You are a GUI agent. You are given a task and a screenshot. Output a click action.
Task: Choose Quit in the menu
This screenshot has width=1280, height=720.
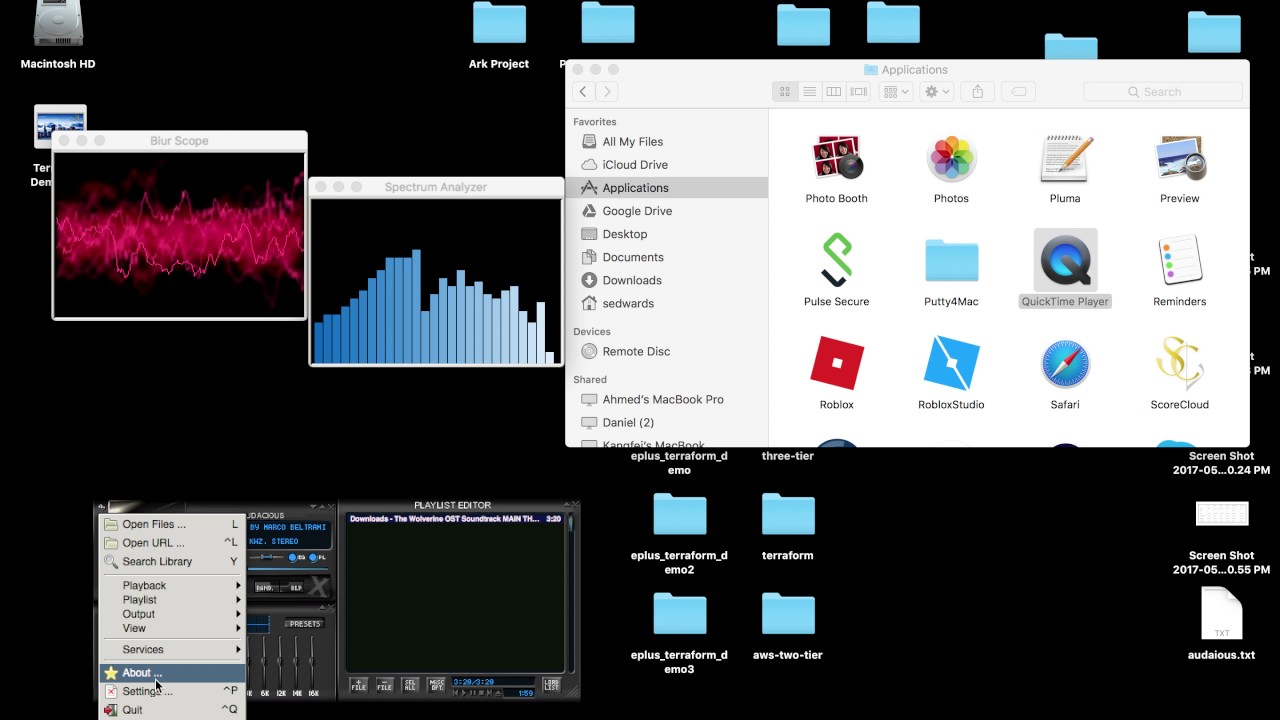tap(172, 710)
